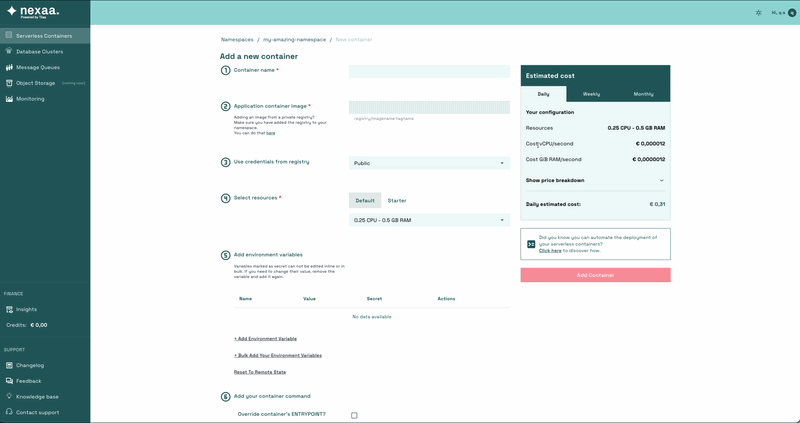The height and width of the screenshot is (423, 800).
Task: Click the Database Clusters sidebar icon
Action: pyautogui.click(x=9, y=52)
